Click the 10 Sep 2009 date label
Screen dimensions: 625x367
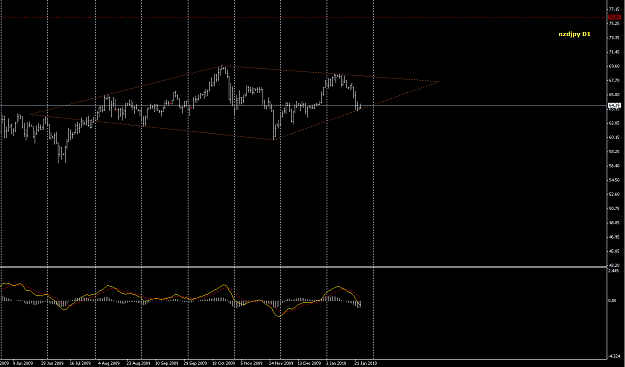167,363
